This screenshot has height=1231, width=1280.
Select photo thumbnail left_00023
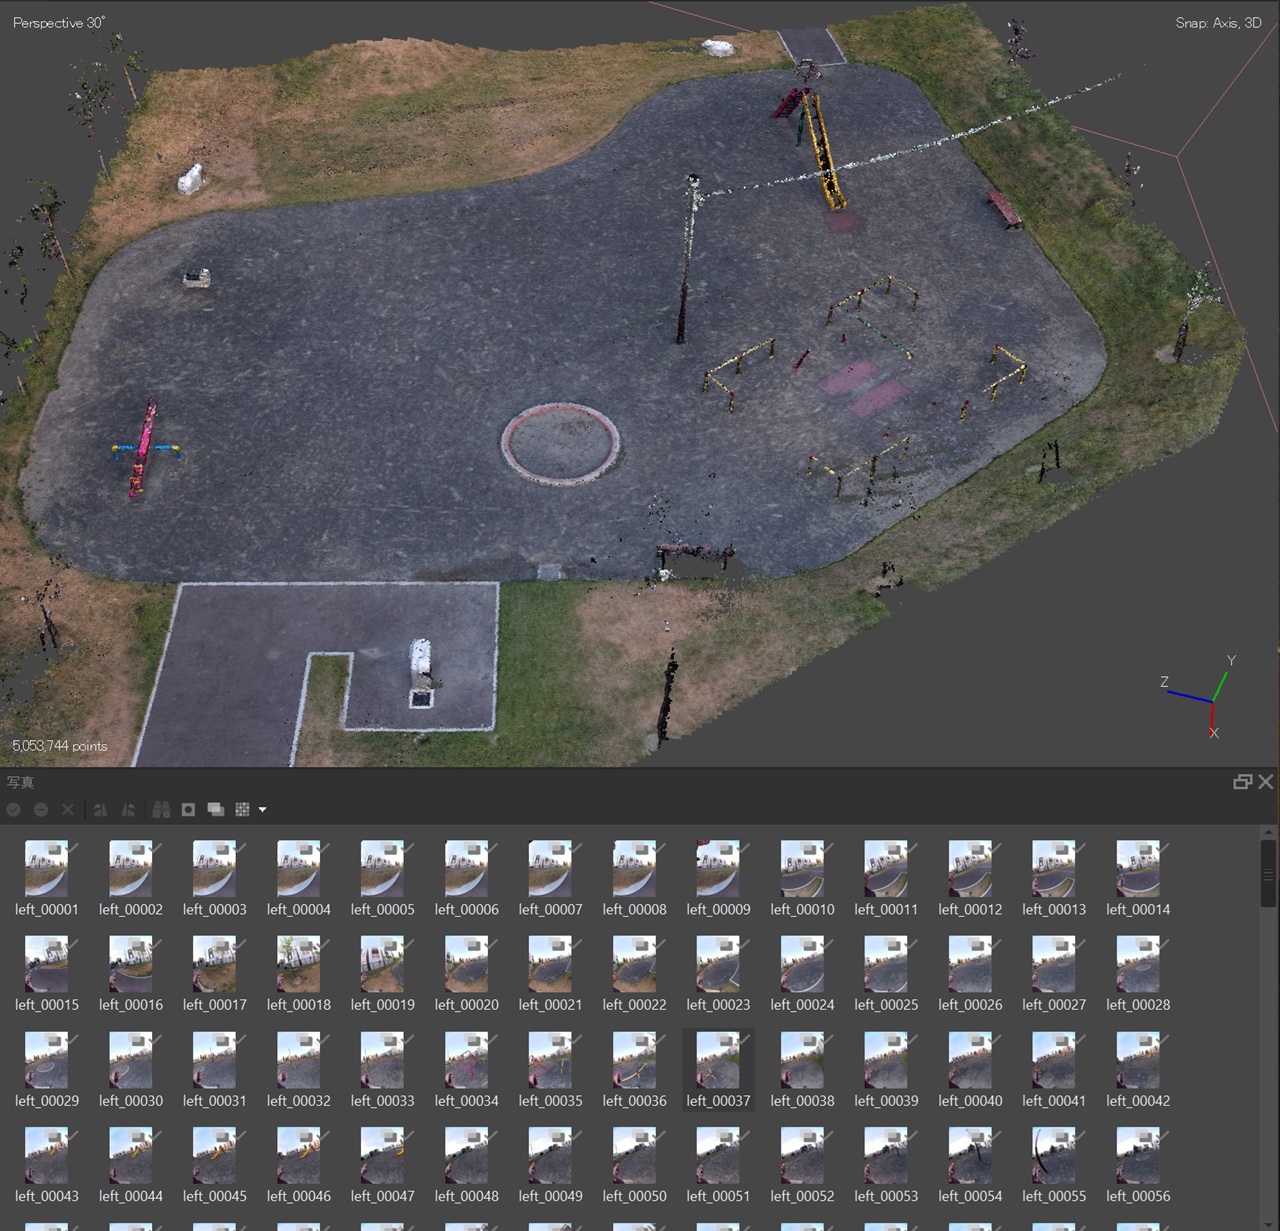(x=718, y=964)
